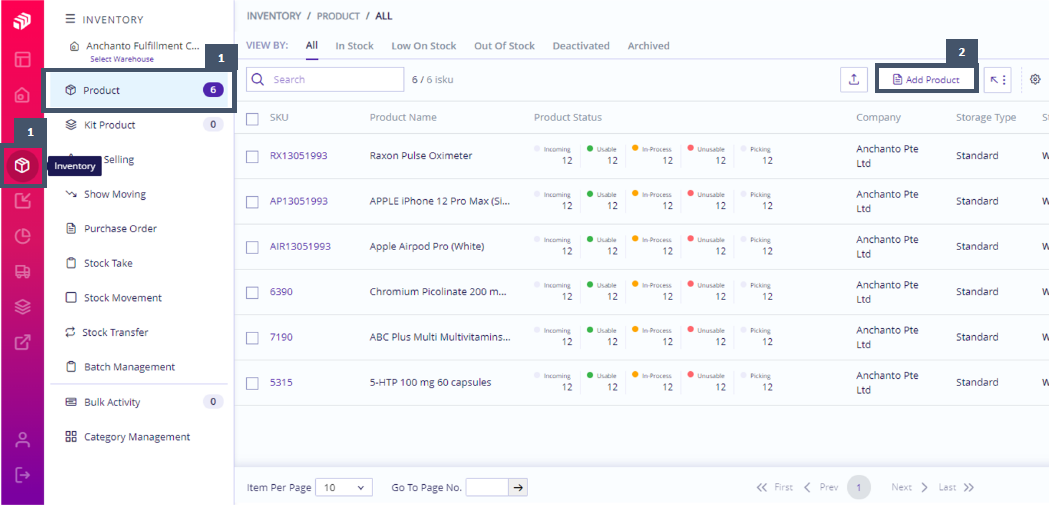Click PRODUCT in the breadcrumb
This screenshot has height=507, width=1052.
[x=338, y=16]
